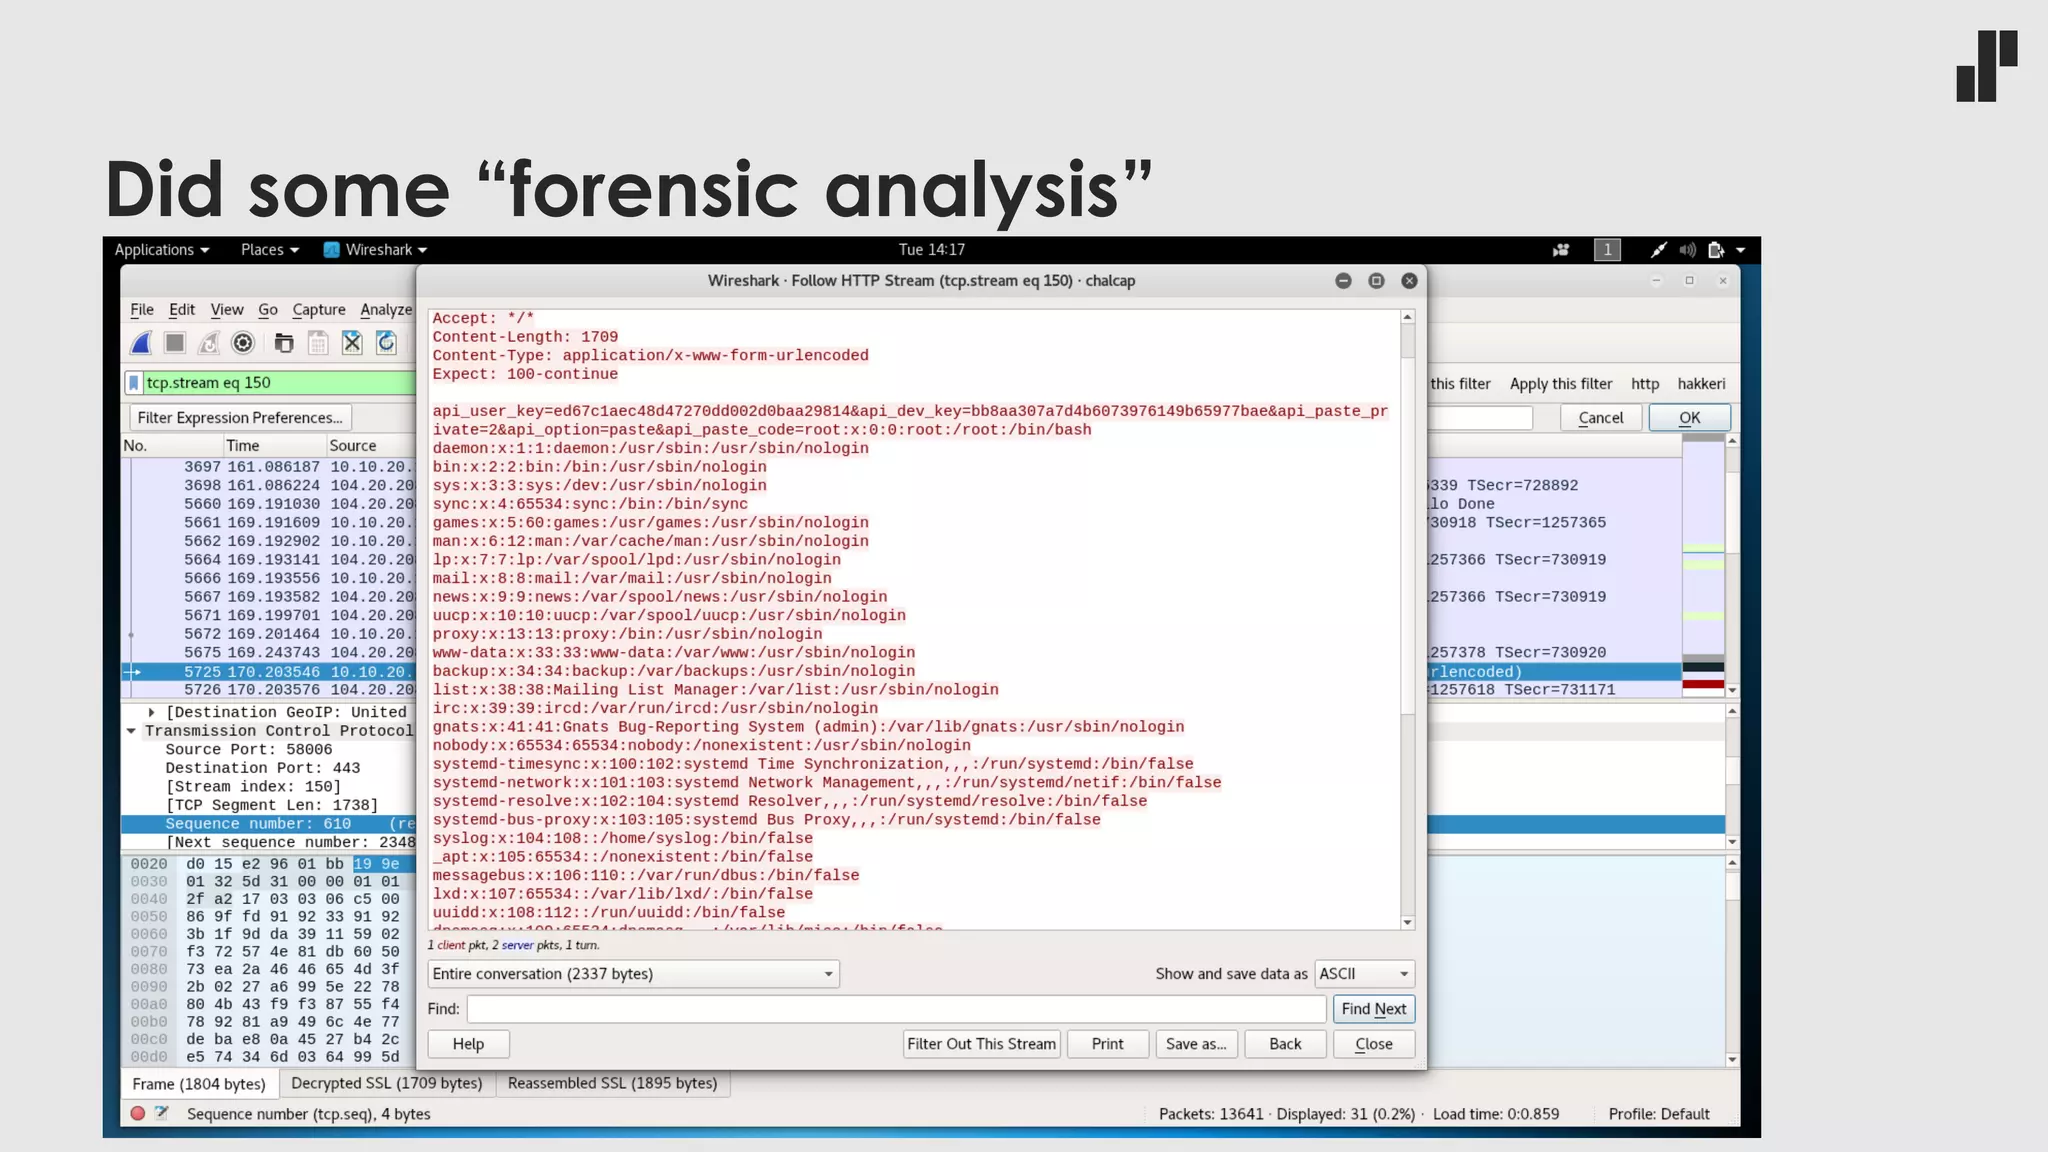
Task: Click the tcp.stream eq 150 filter field
Action: tap(280, 383)
